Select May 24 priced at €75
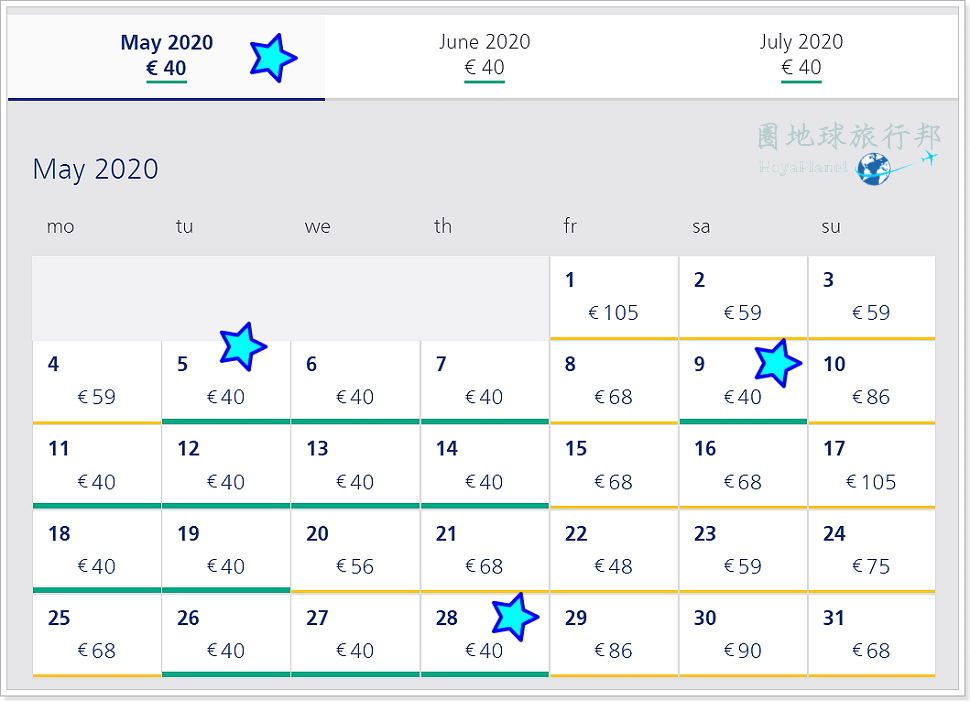The width and height of the screenshot is (970, 701). click(871, 550)
